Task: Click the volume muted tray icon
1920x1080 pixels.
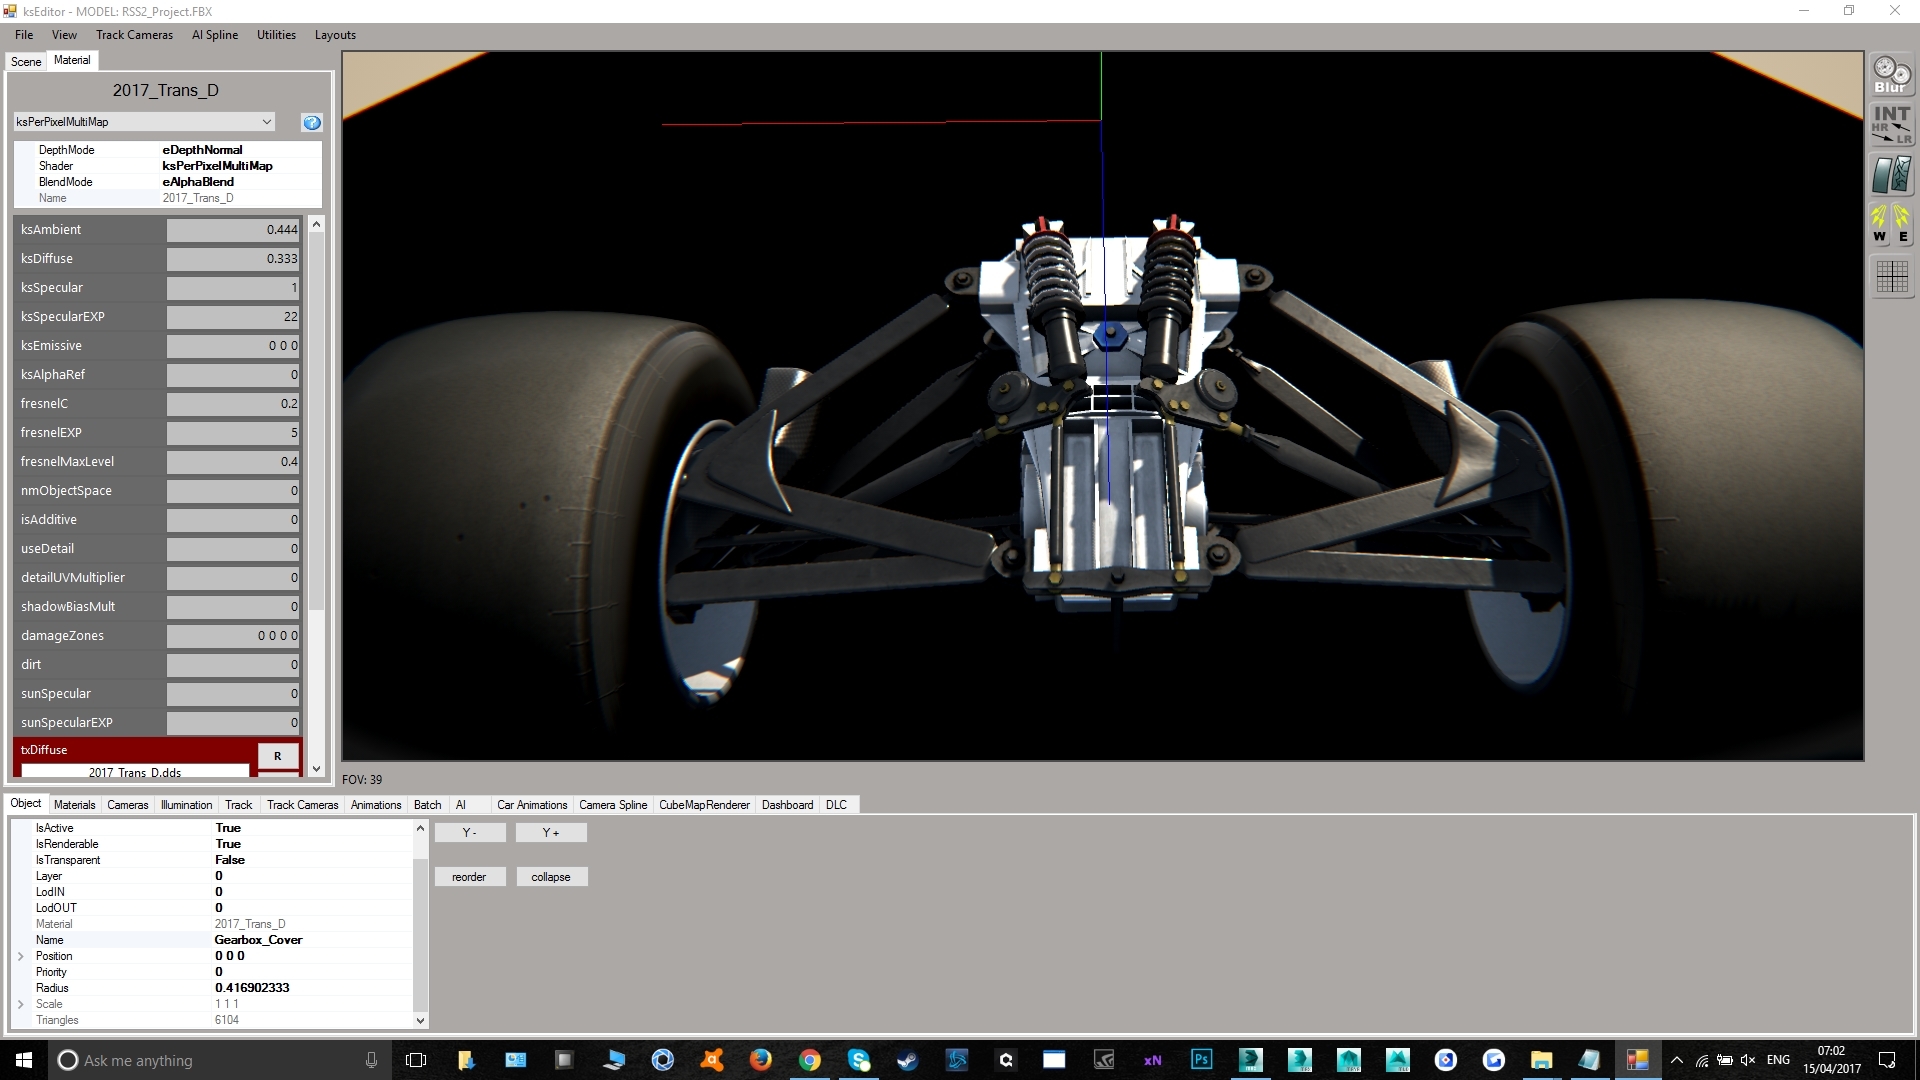Action: pyautogui.click(x=1748, y=1060)
